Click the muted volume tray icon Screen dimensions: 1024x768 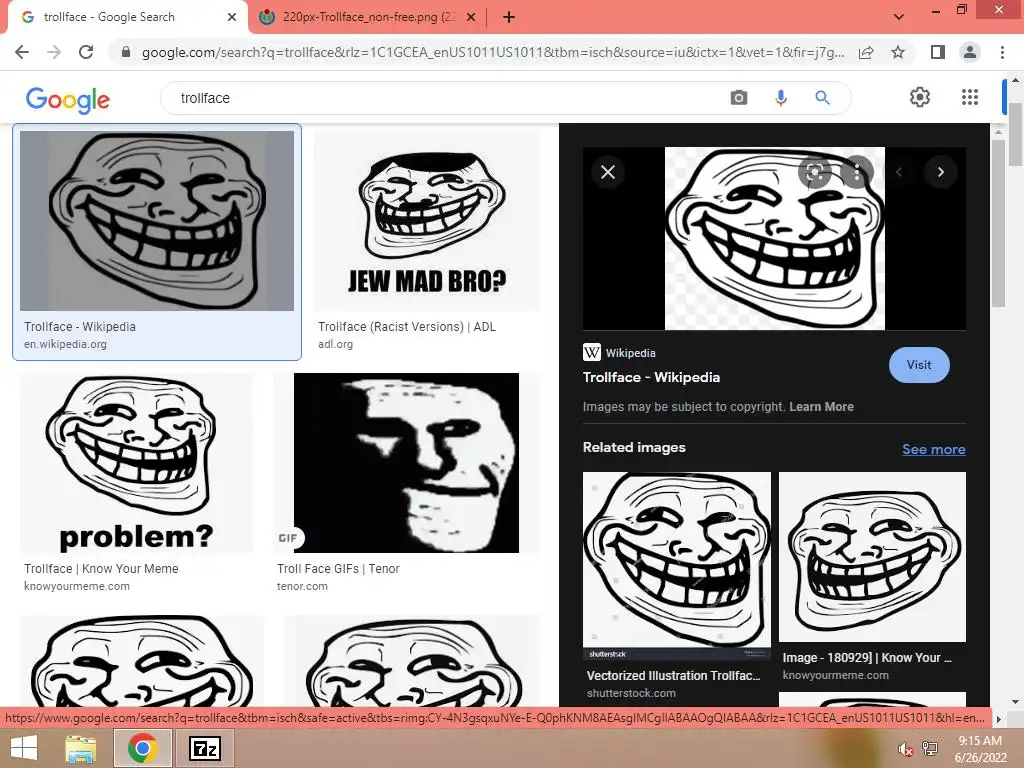point(905,749)
